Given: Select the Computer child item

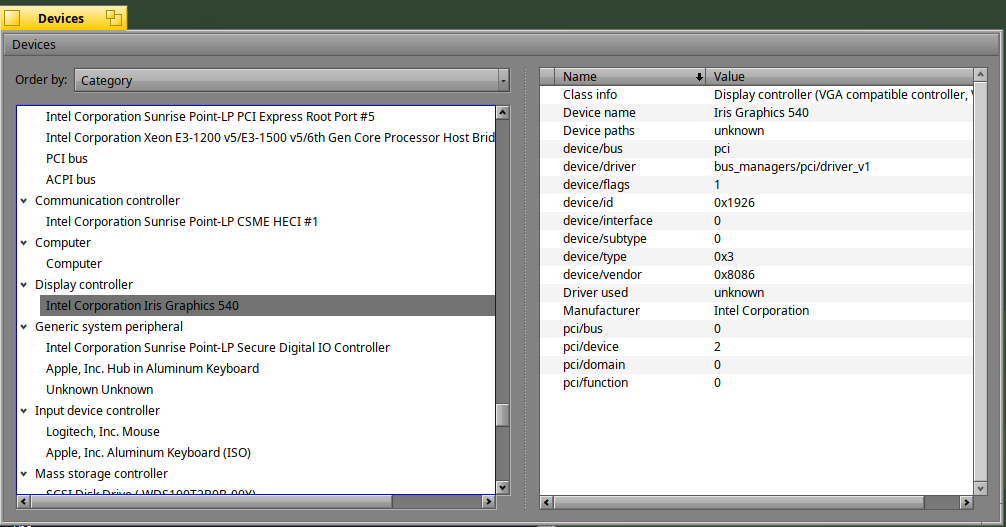Looking at the screenshot, I should pos(74,264).
